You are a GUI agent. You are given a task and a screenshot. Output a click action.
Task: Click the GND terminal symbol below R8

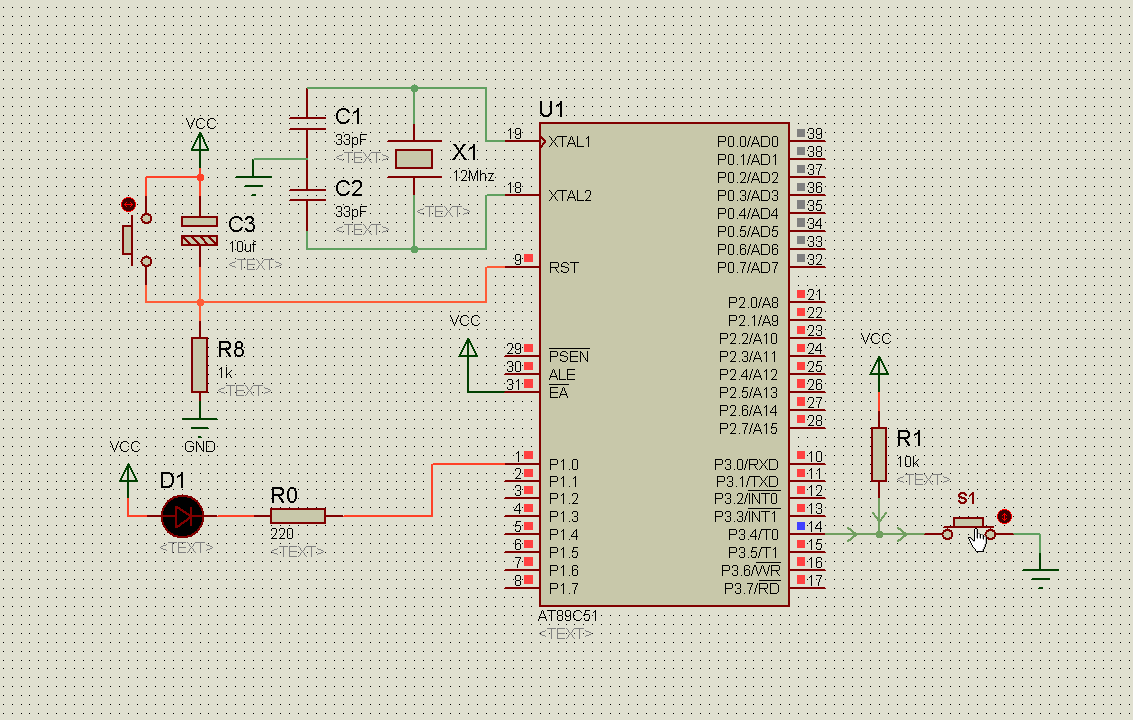click(199, 427)
